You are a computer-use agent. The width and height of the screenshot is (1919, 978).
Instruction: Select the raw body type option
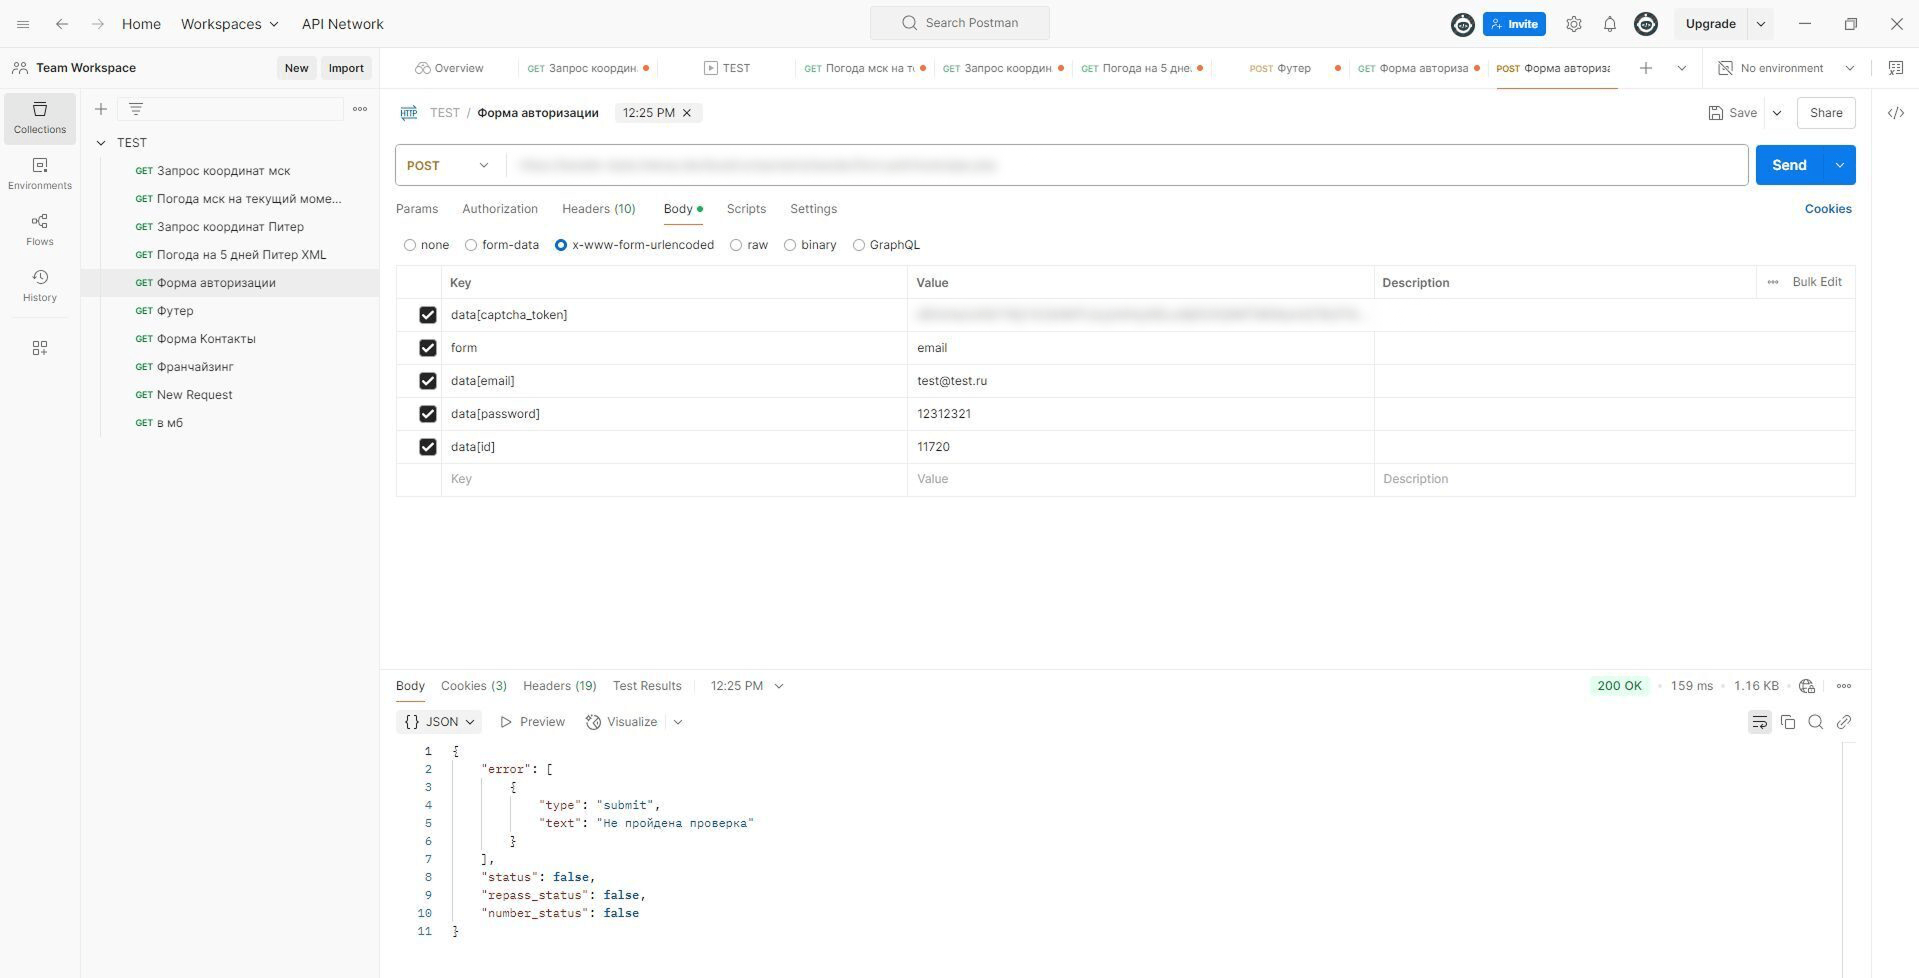[x=736, y=245]
